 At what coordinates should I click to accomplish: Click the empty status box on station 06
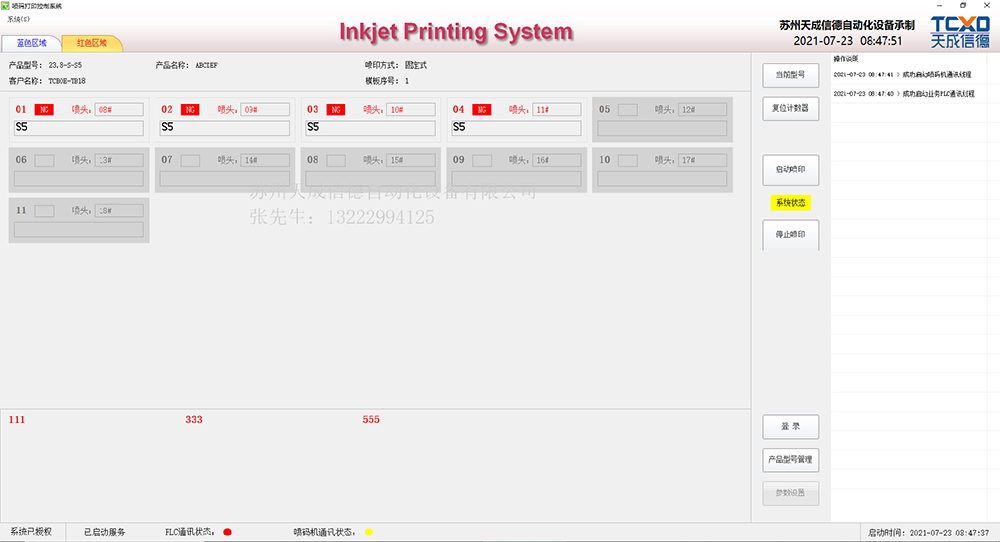pyautogui.click(x=44, y=160)
